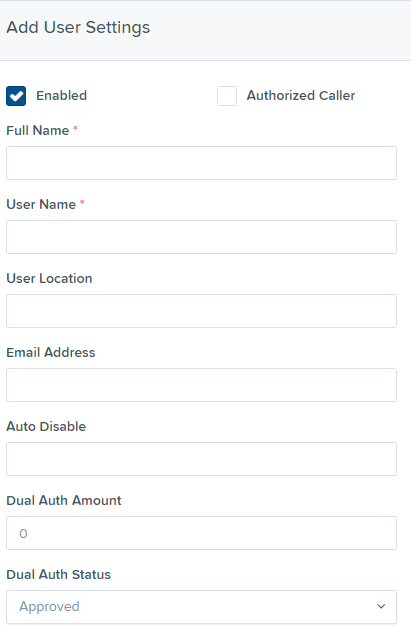Open the Dual Auth Status dropdown
Viewport: 411px width, 643px height.
pos(201,607)
